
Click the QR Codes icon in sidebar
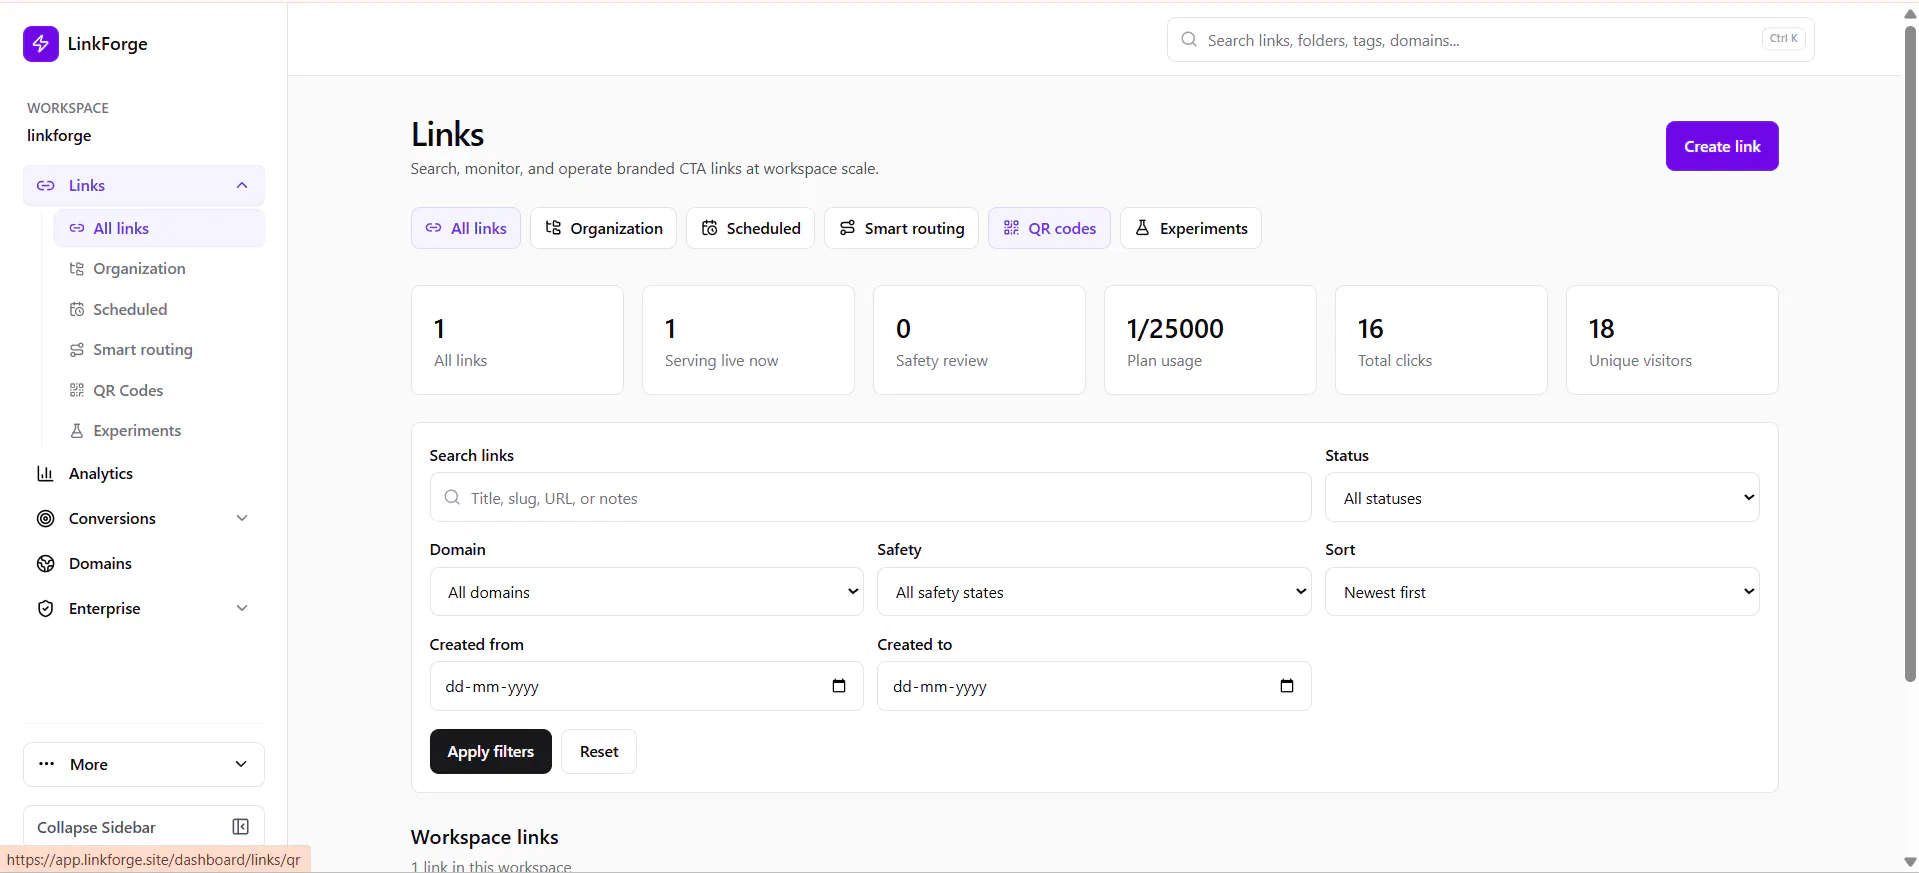(77, 391)
